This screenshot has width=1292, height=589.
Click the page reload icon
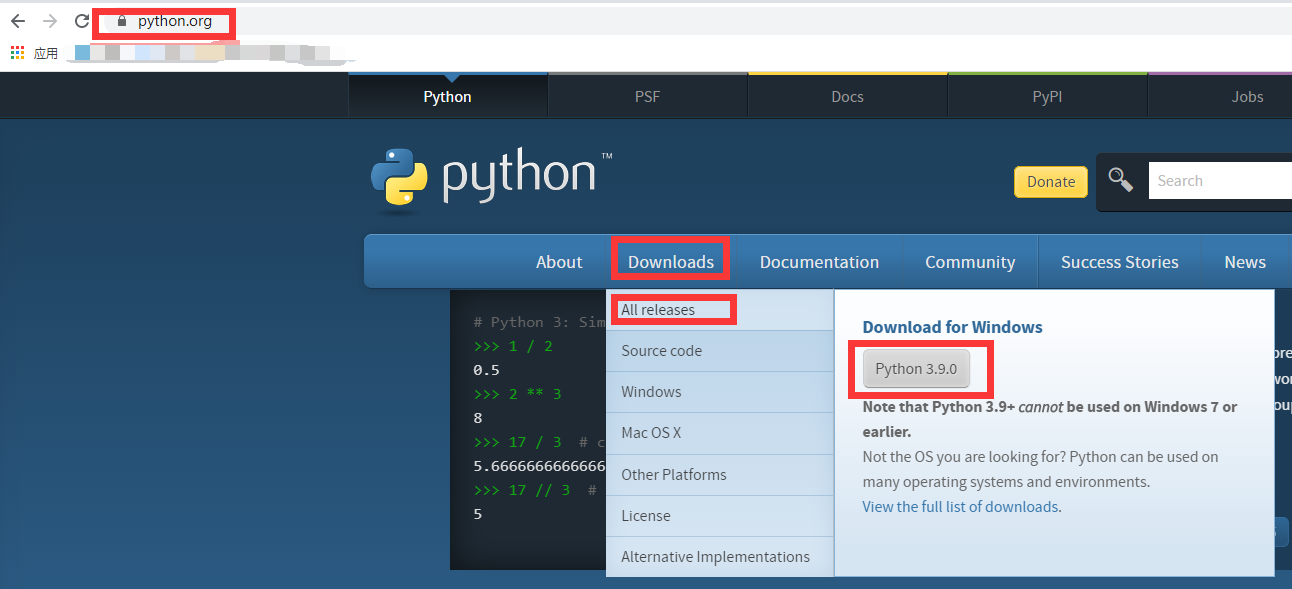pyautogui.click(x=80, y=20)
